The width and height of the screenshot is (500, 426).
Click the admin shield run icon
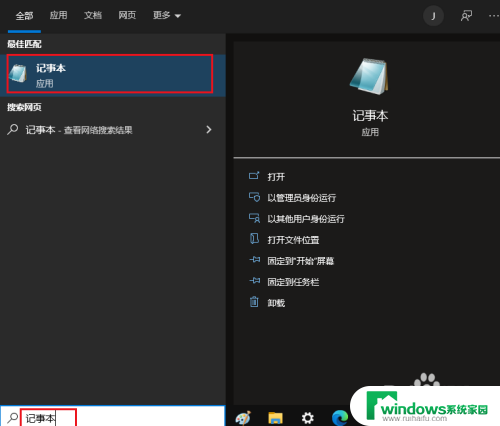pos(255,197)
